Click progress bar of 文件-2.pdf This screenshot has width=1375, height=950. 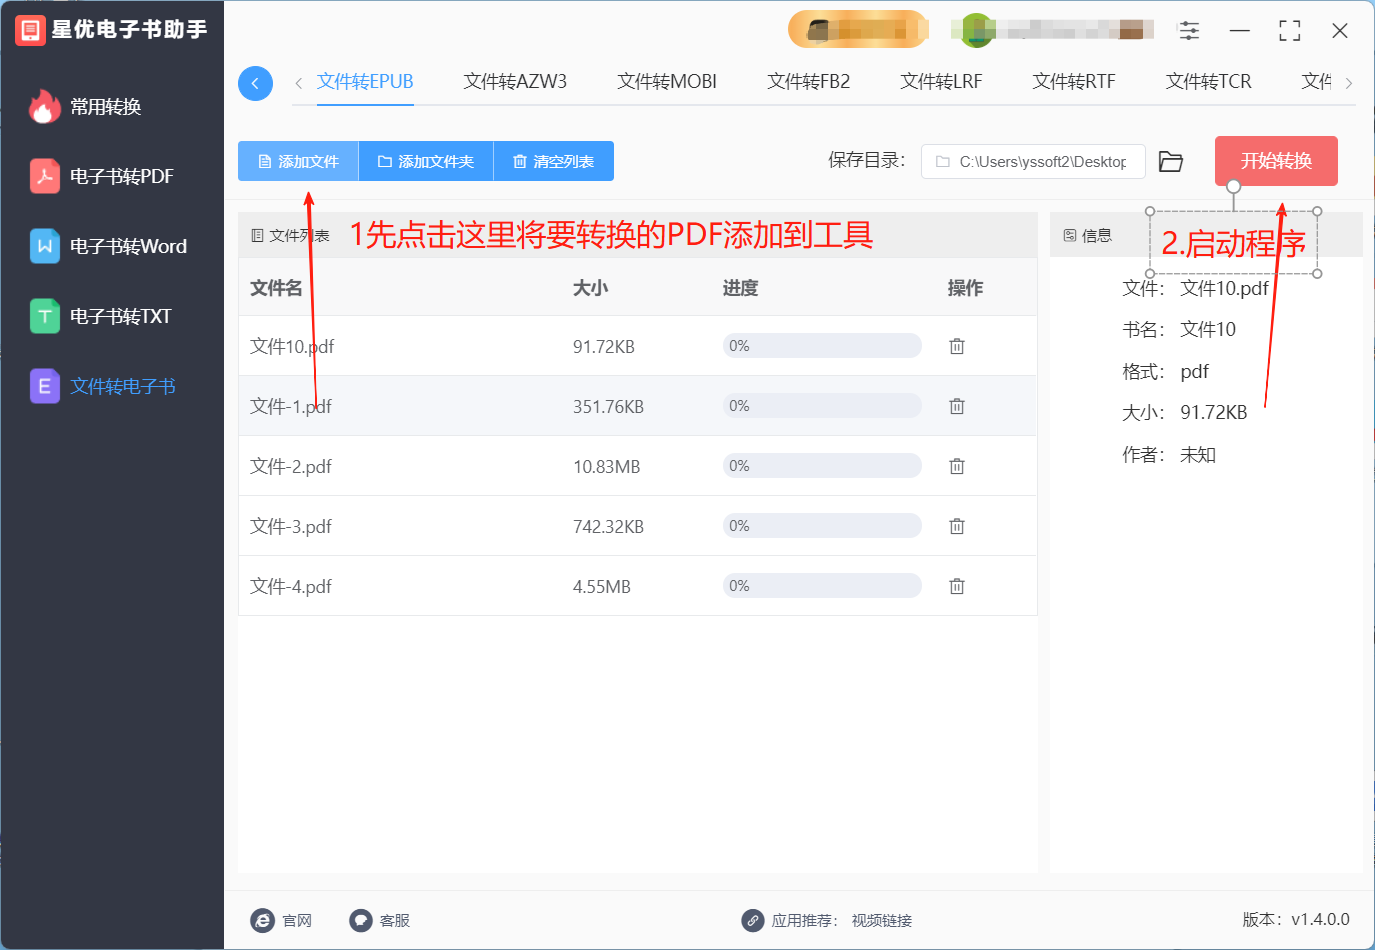click(x=822, y=466)
